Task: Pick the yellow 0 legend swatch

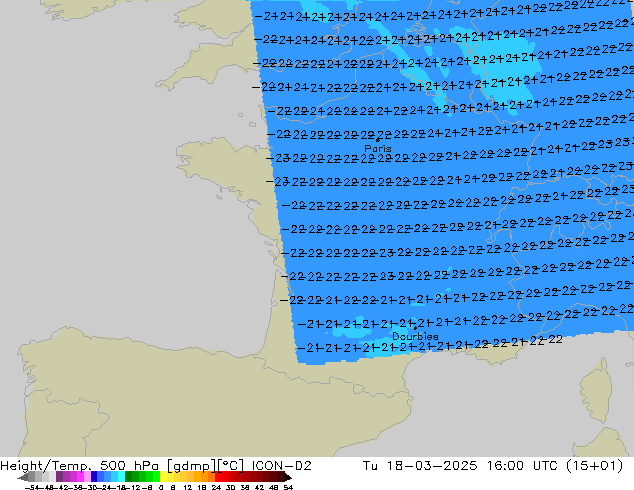Action: [164, 477]
